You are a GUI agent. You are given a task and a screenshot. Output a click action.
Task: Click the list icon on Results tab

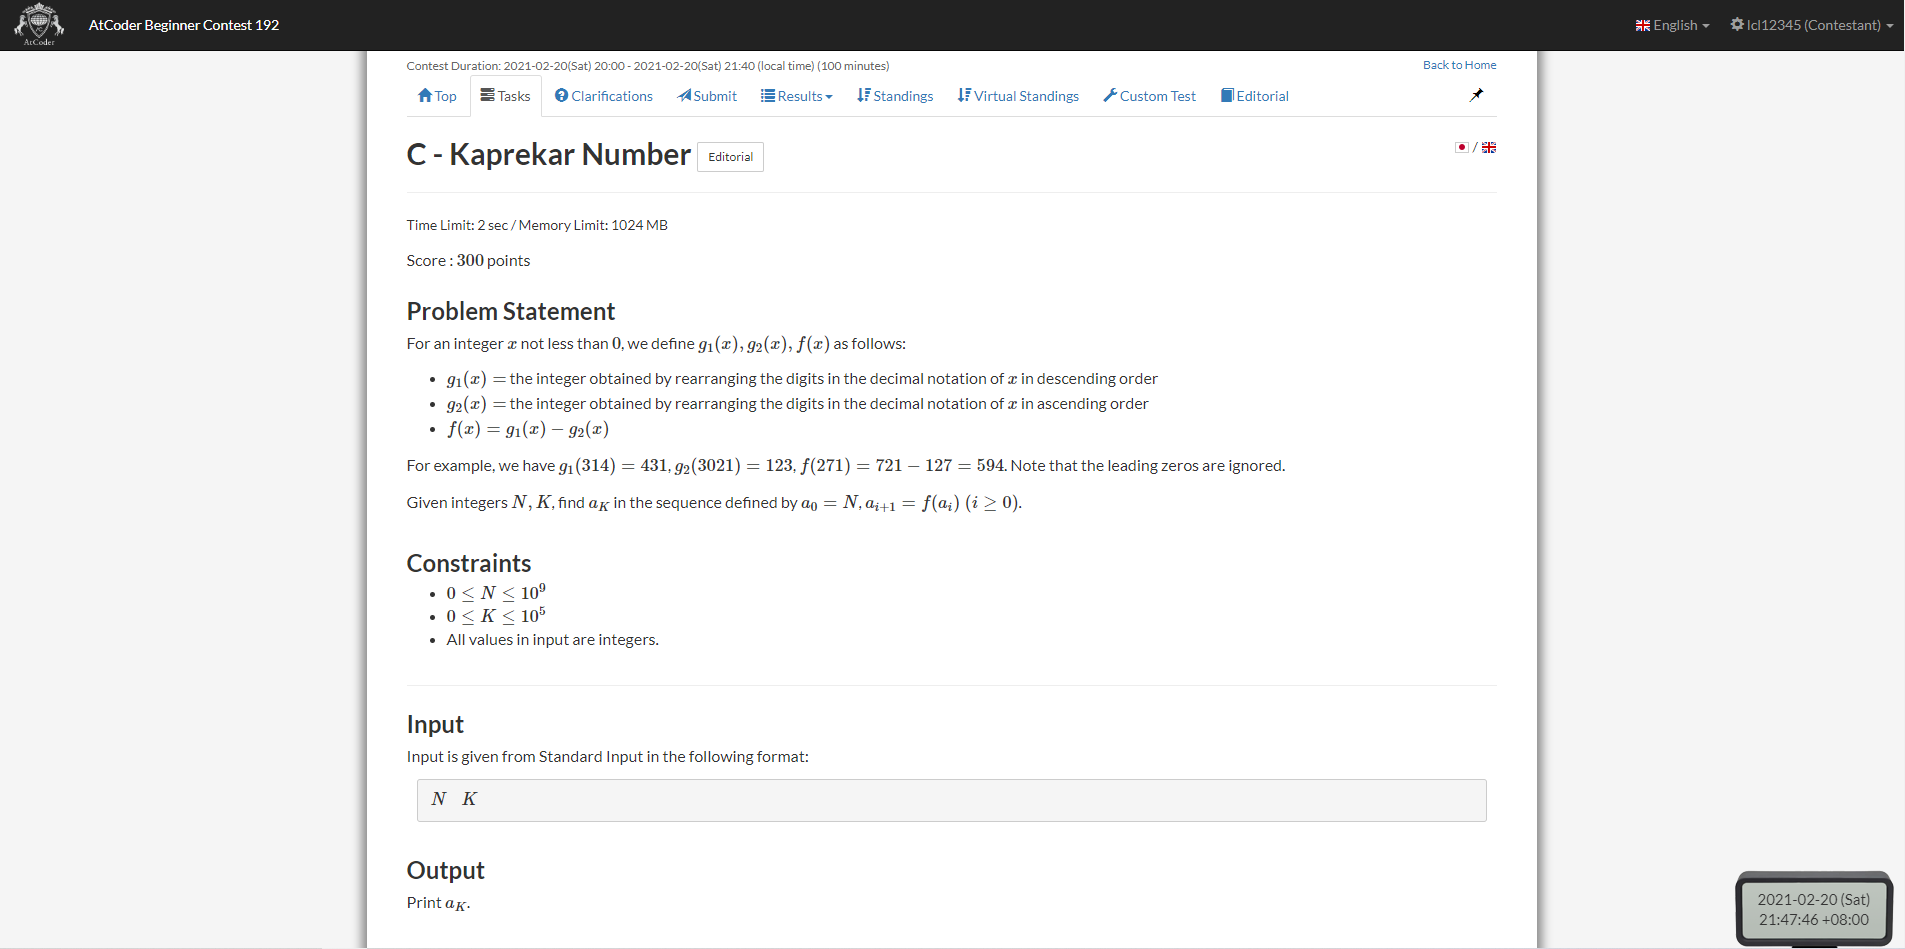[768, 96]
